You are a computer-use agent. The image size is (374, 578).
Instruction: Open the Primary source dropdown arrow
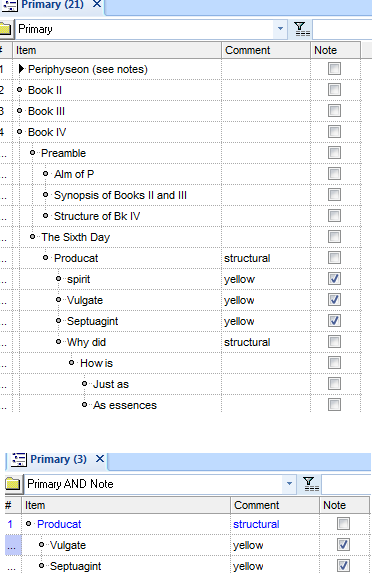coord(280,29)
